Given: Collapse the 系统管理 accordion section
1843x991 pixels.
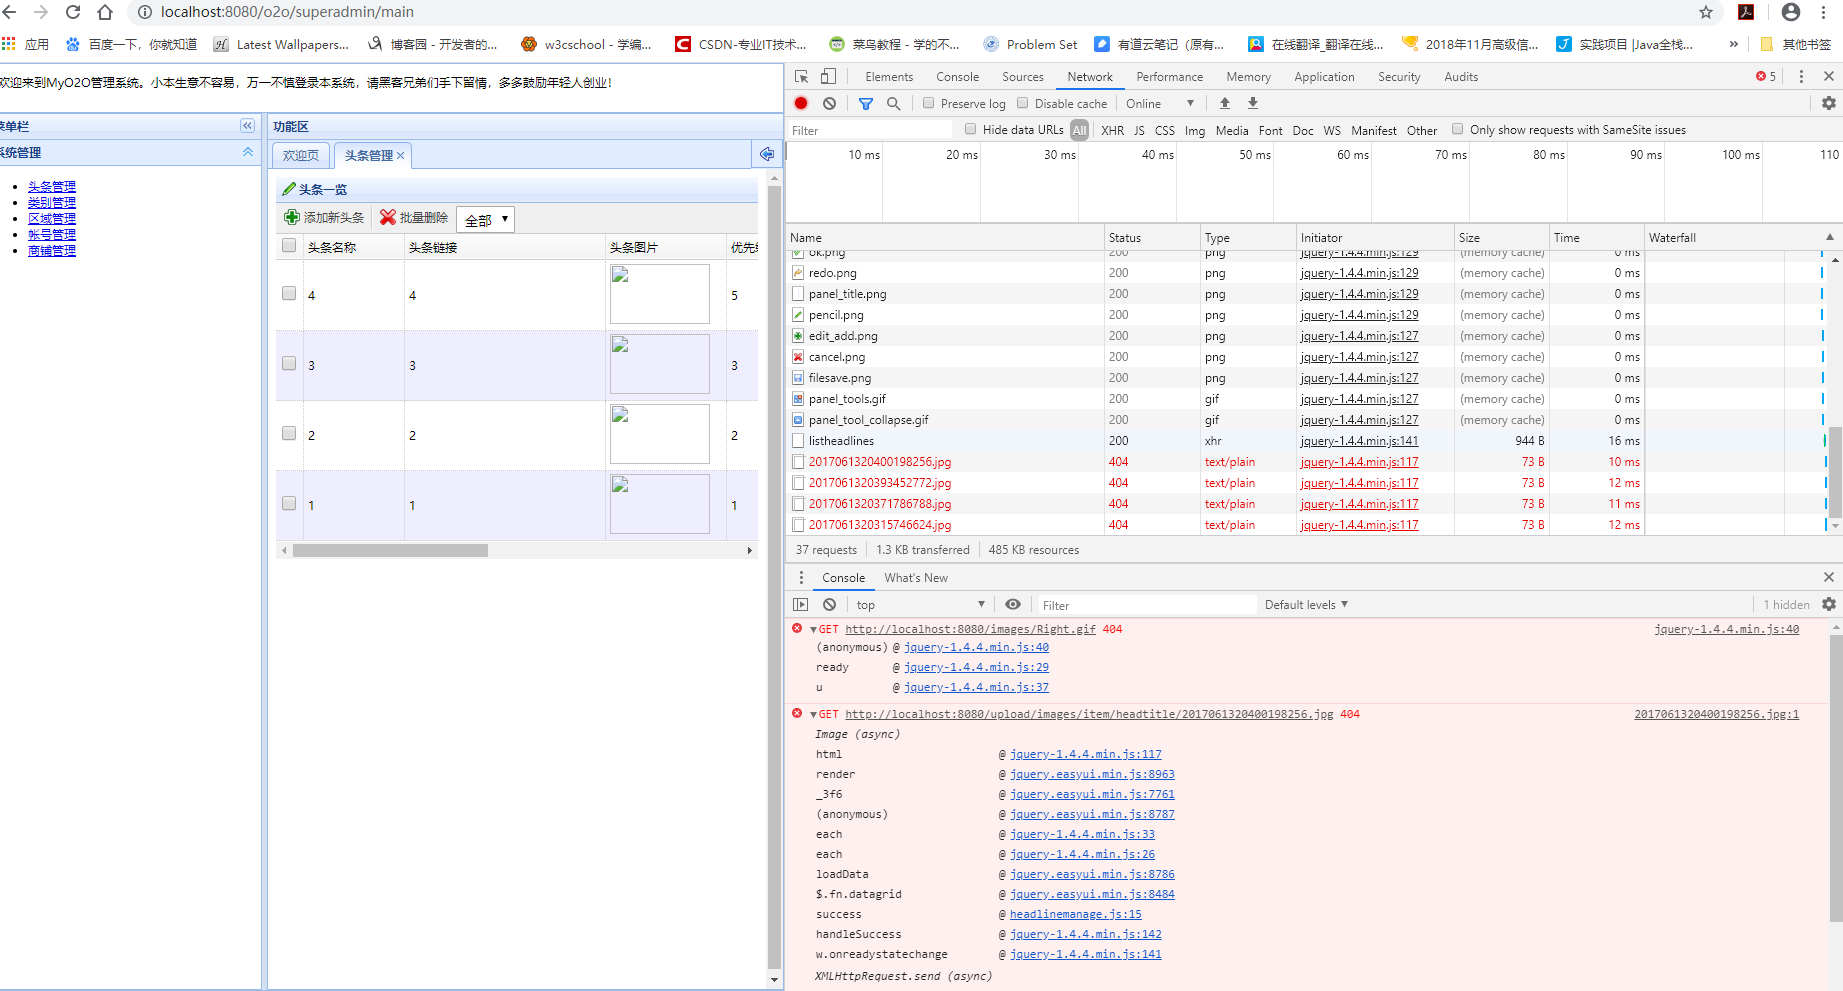Looking at the screenshot, I should (x=248, y=152).
